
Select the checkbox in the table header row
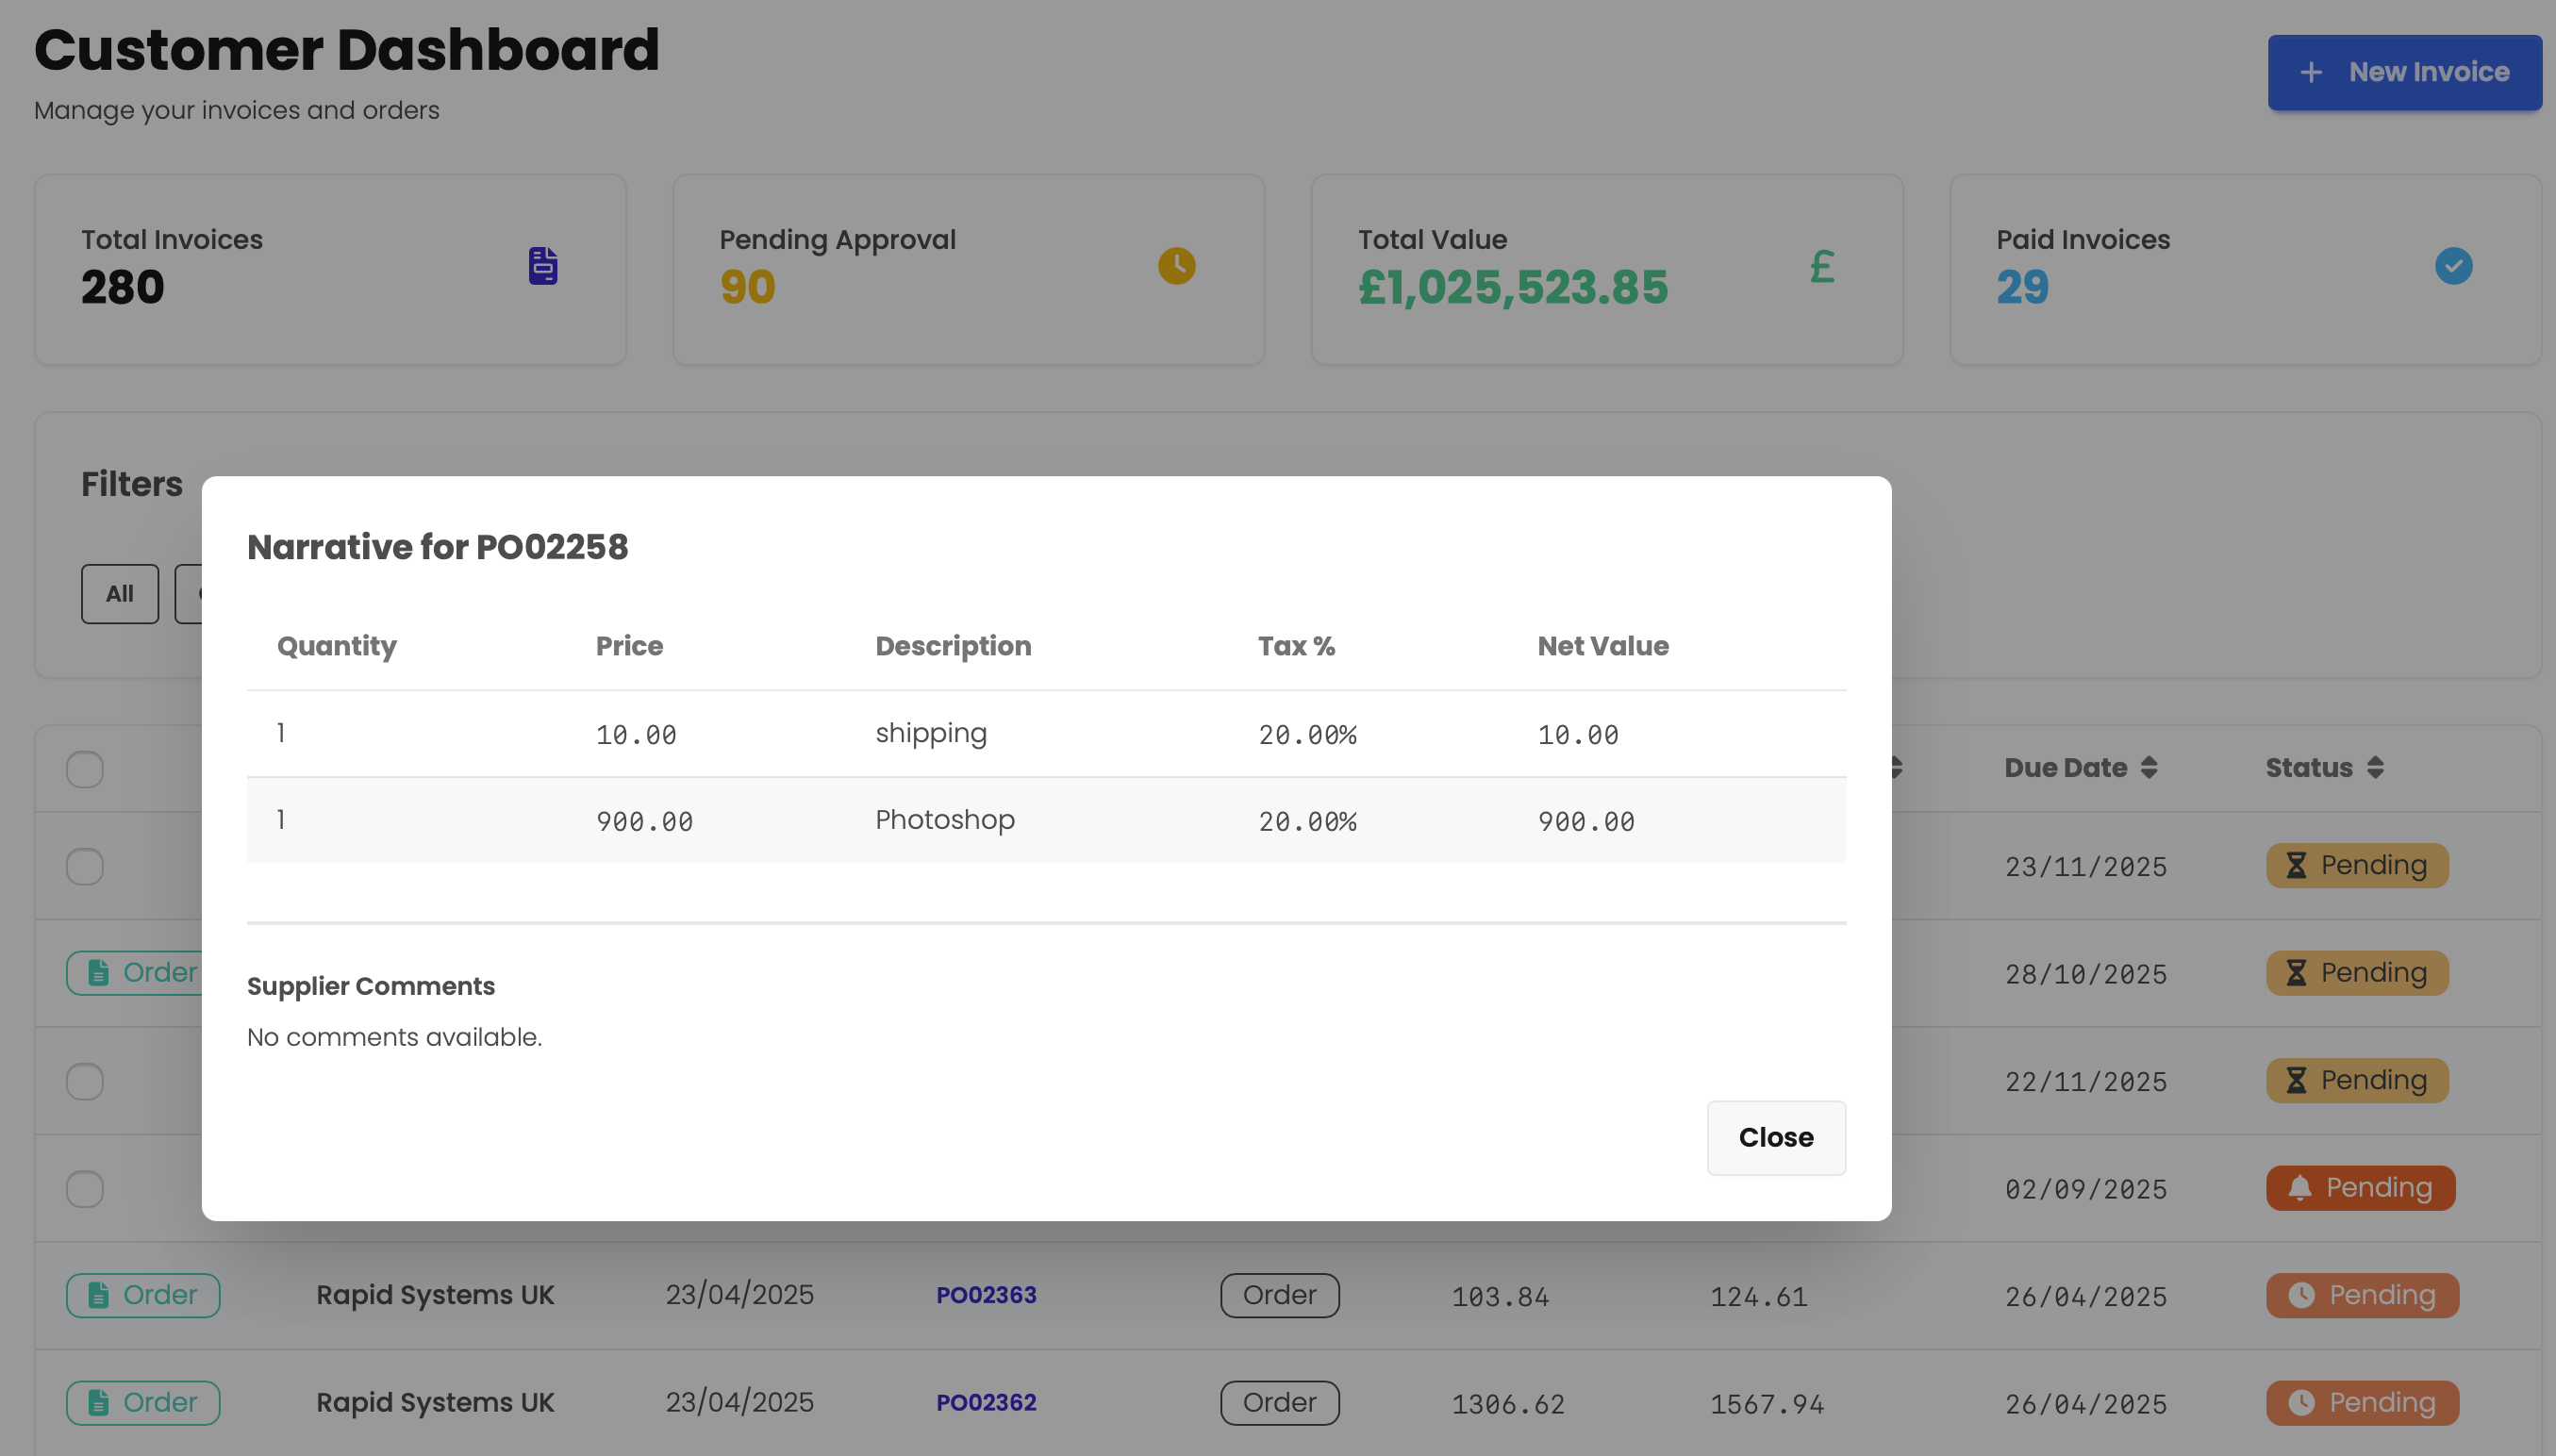84,769
